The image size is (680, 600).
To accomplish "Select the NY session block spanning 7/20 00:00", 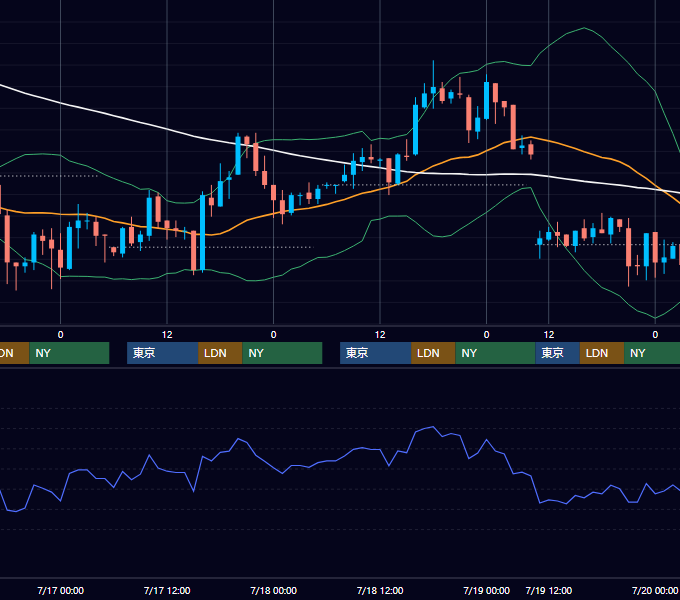I will [652, 353].
